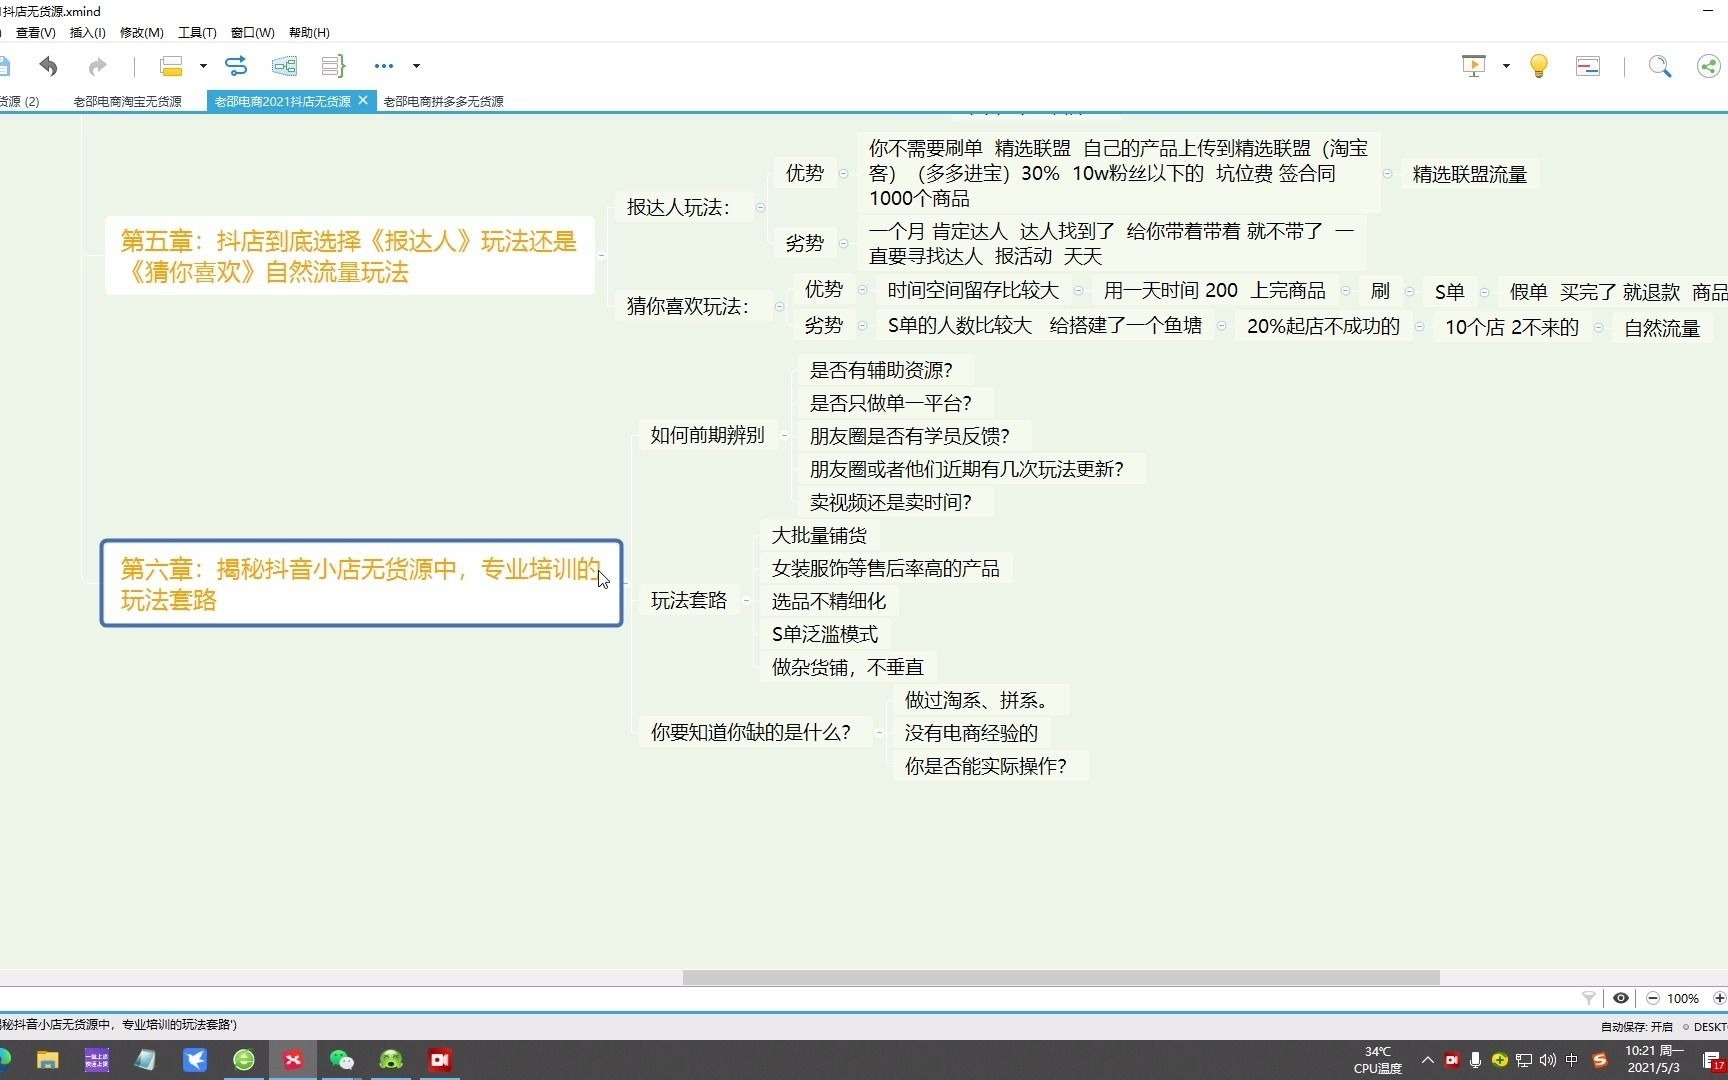Insert a boundary around topics
This screenshot has height=1080, width=1728.
[284, 66]
